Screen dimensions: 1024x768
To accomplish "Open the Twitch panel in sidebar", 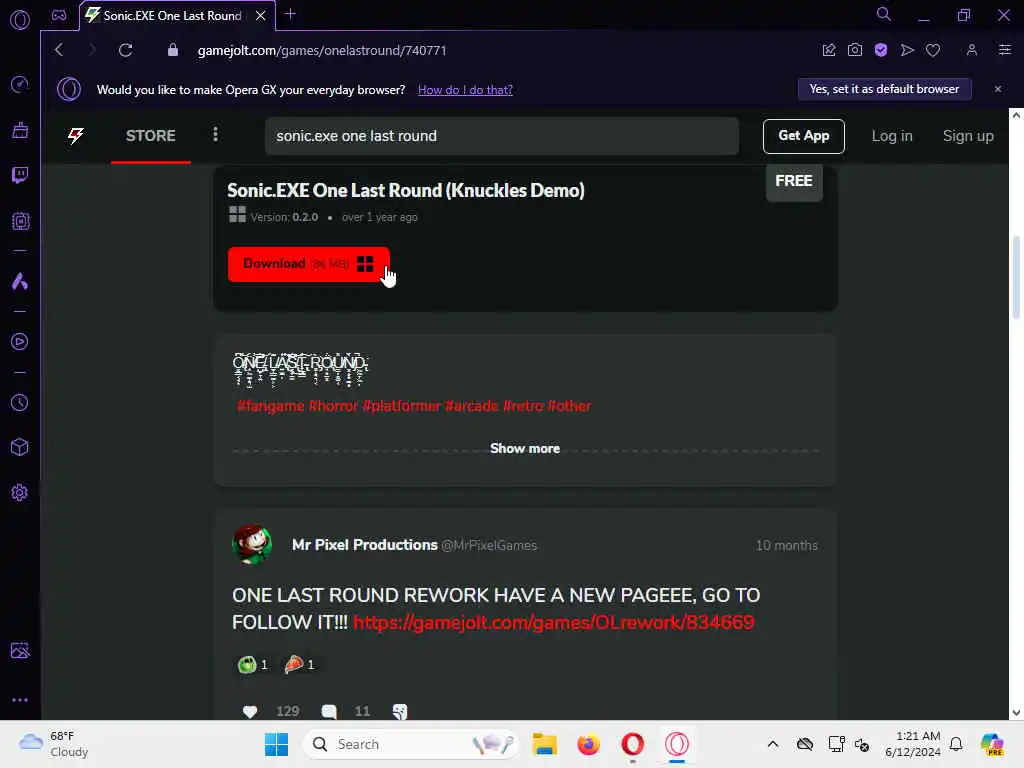I will click(x=20, y=175).
